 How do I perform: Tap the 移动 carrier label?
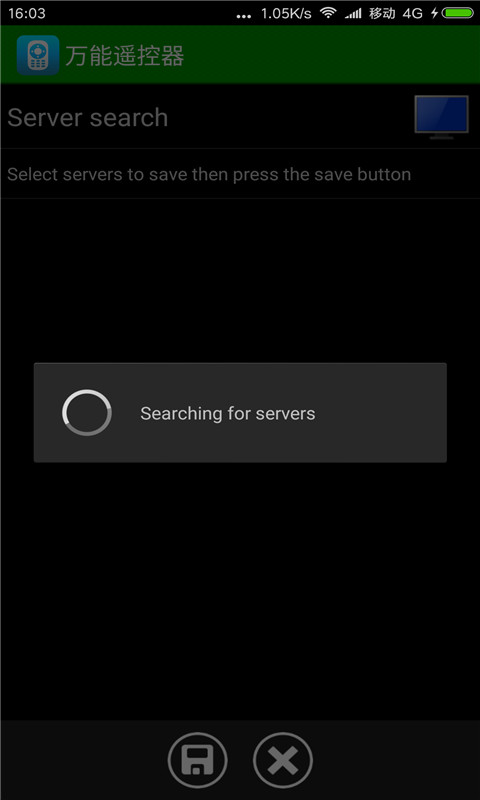[x=383, y=13]
